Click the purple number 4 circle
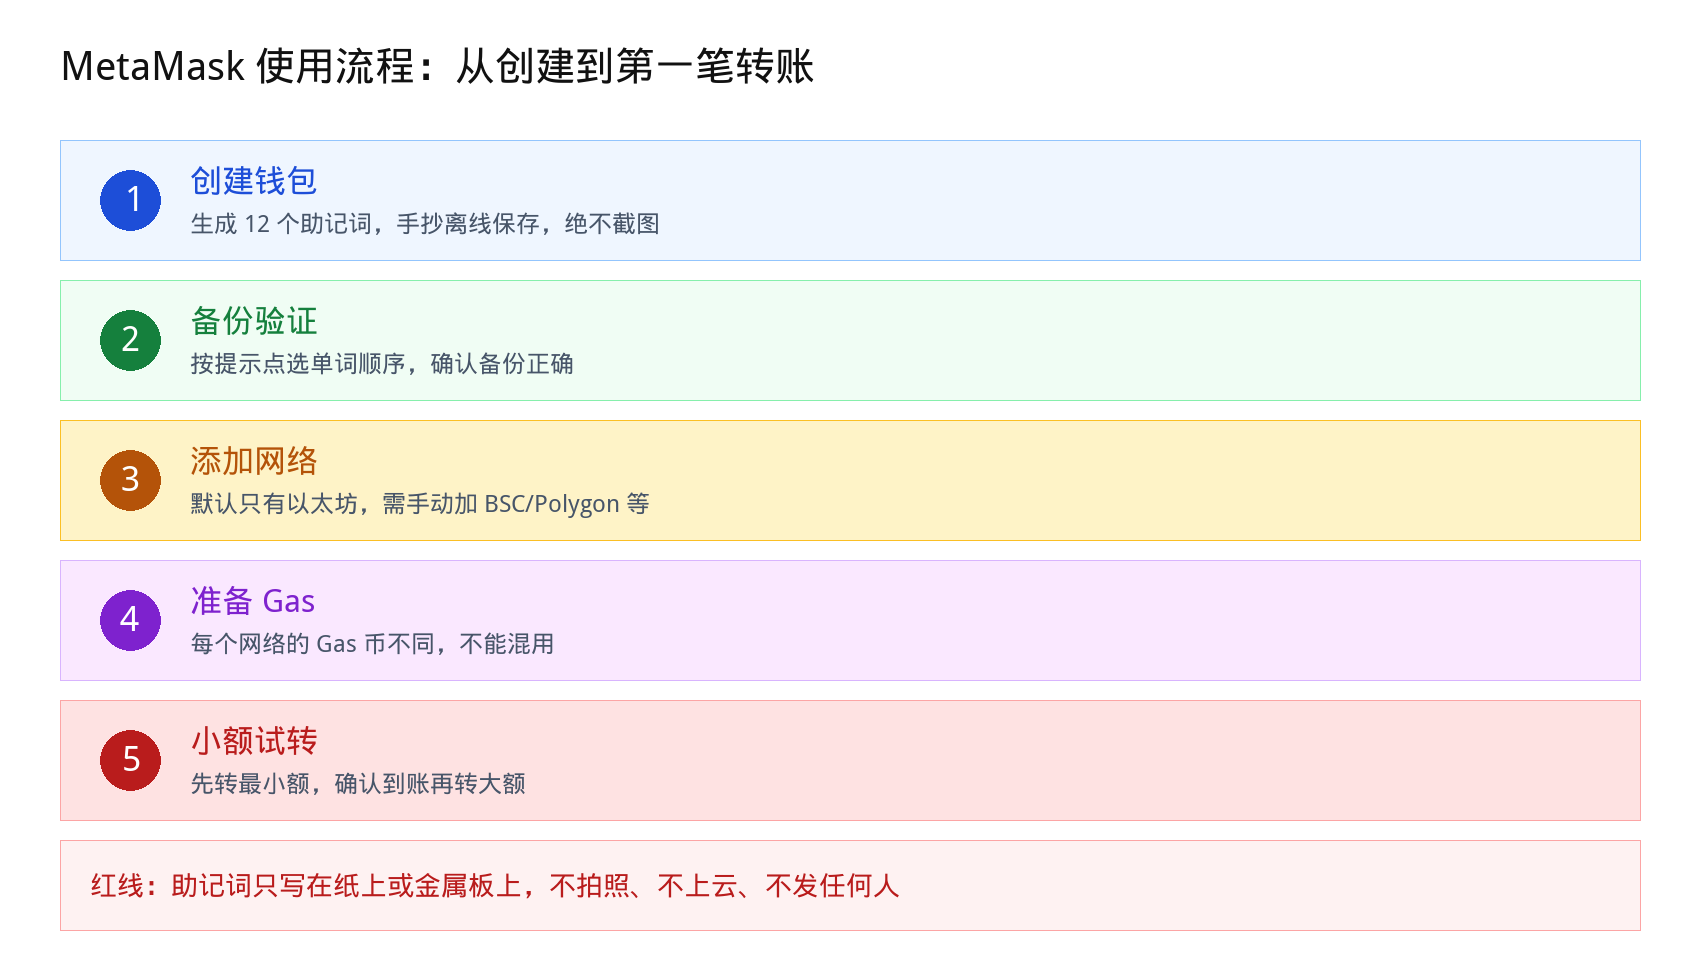This screenshot has height=960, width=1696. coord(130,620)
